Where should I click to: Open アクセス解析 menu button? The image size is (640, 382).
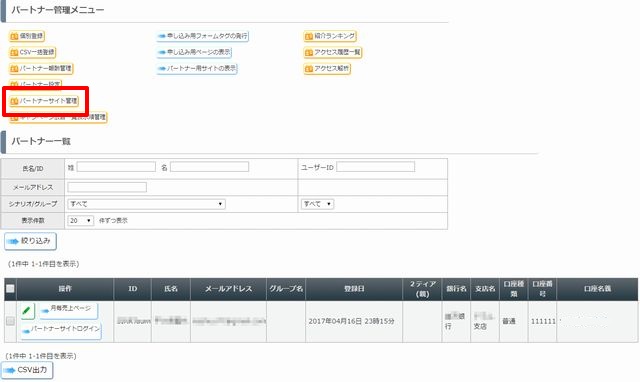(327, 68)
